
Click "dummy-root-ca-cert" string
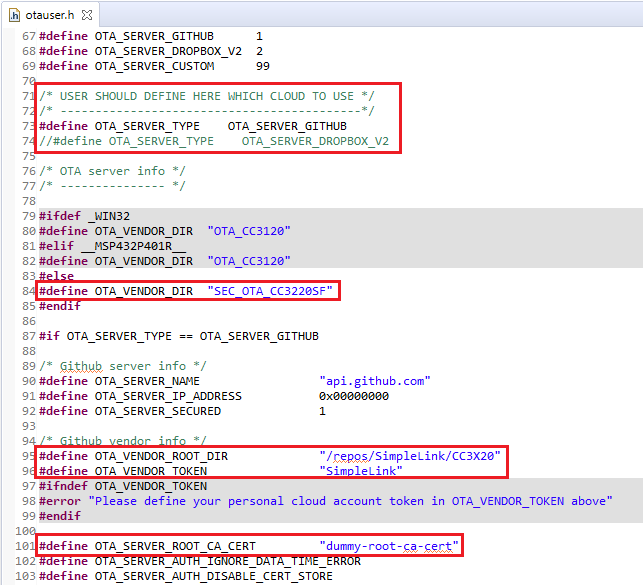coord(389,546)
